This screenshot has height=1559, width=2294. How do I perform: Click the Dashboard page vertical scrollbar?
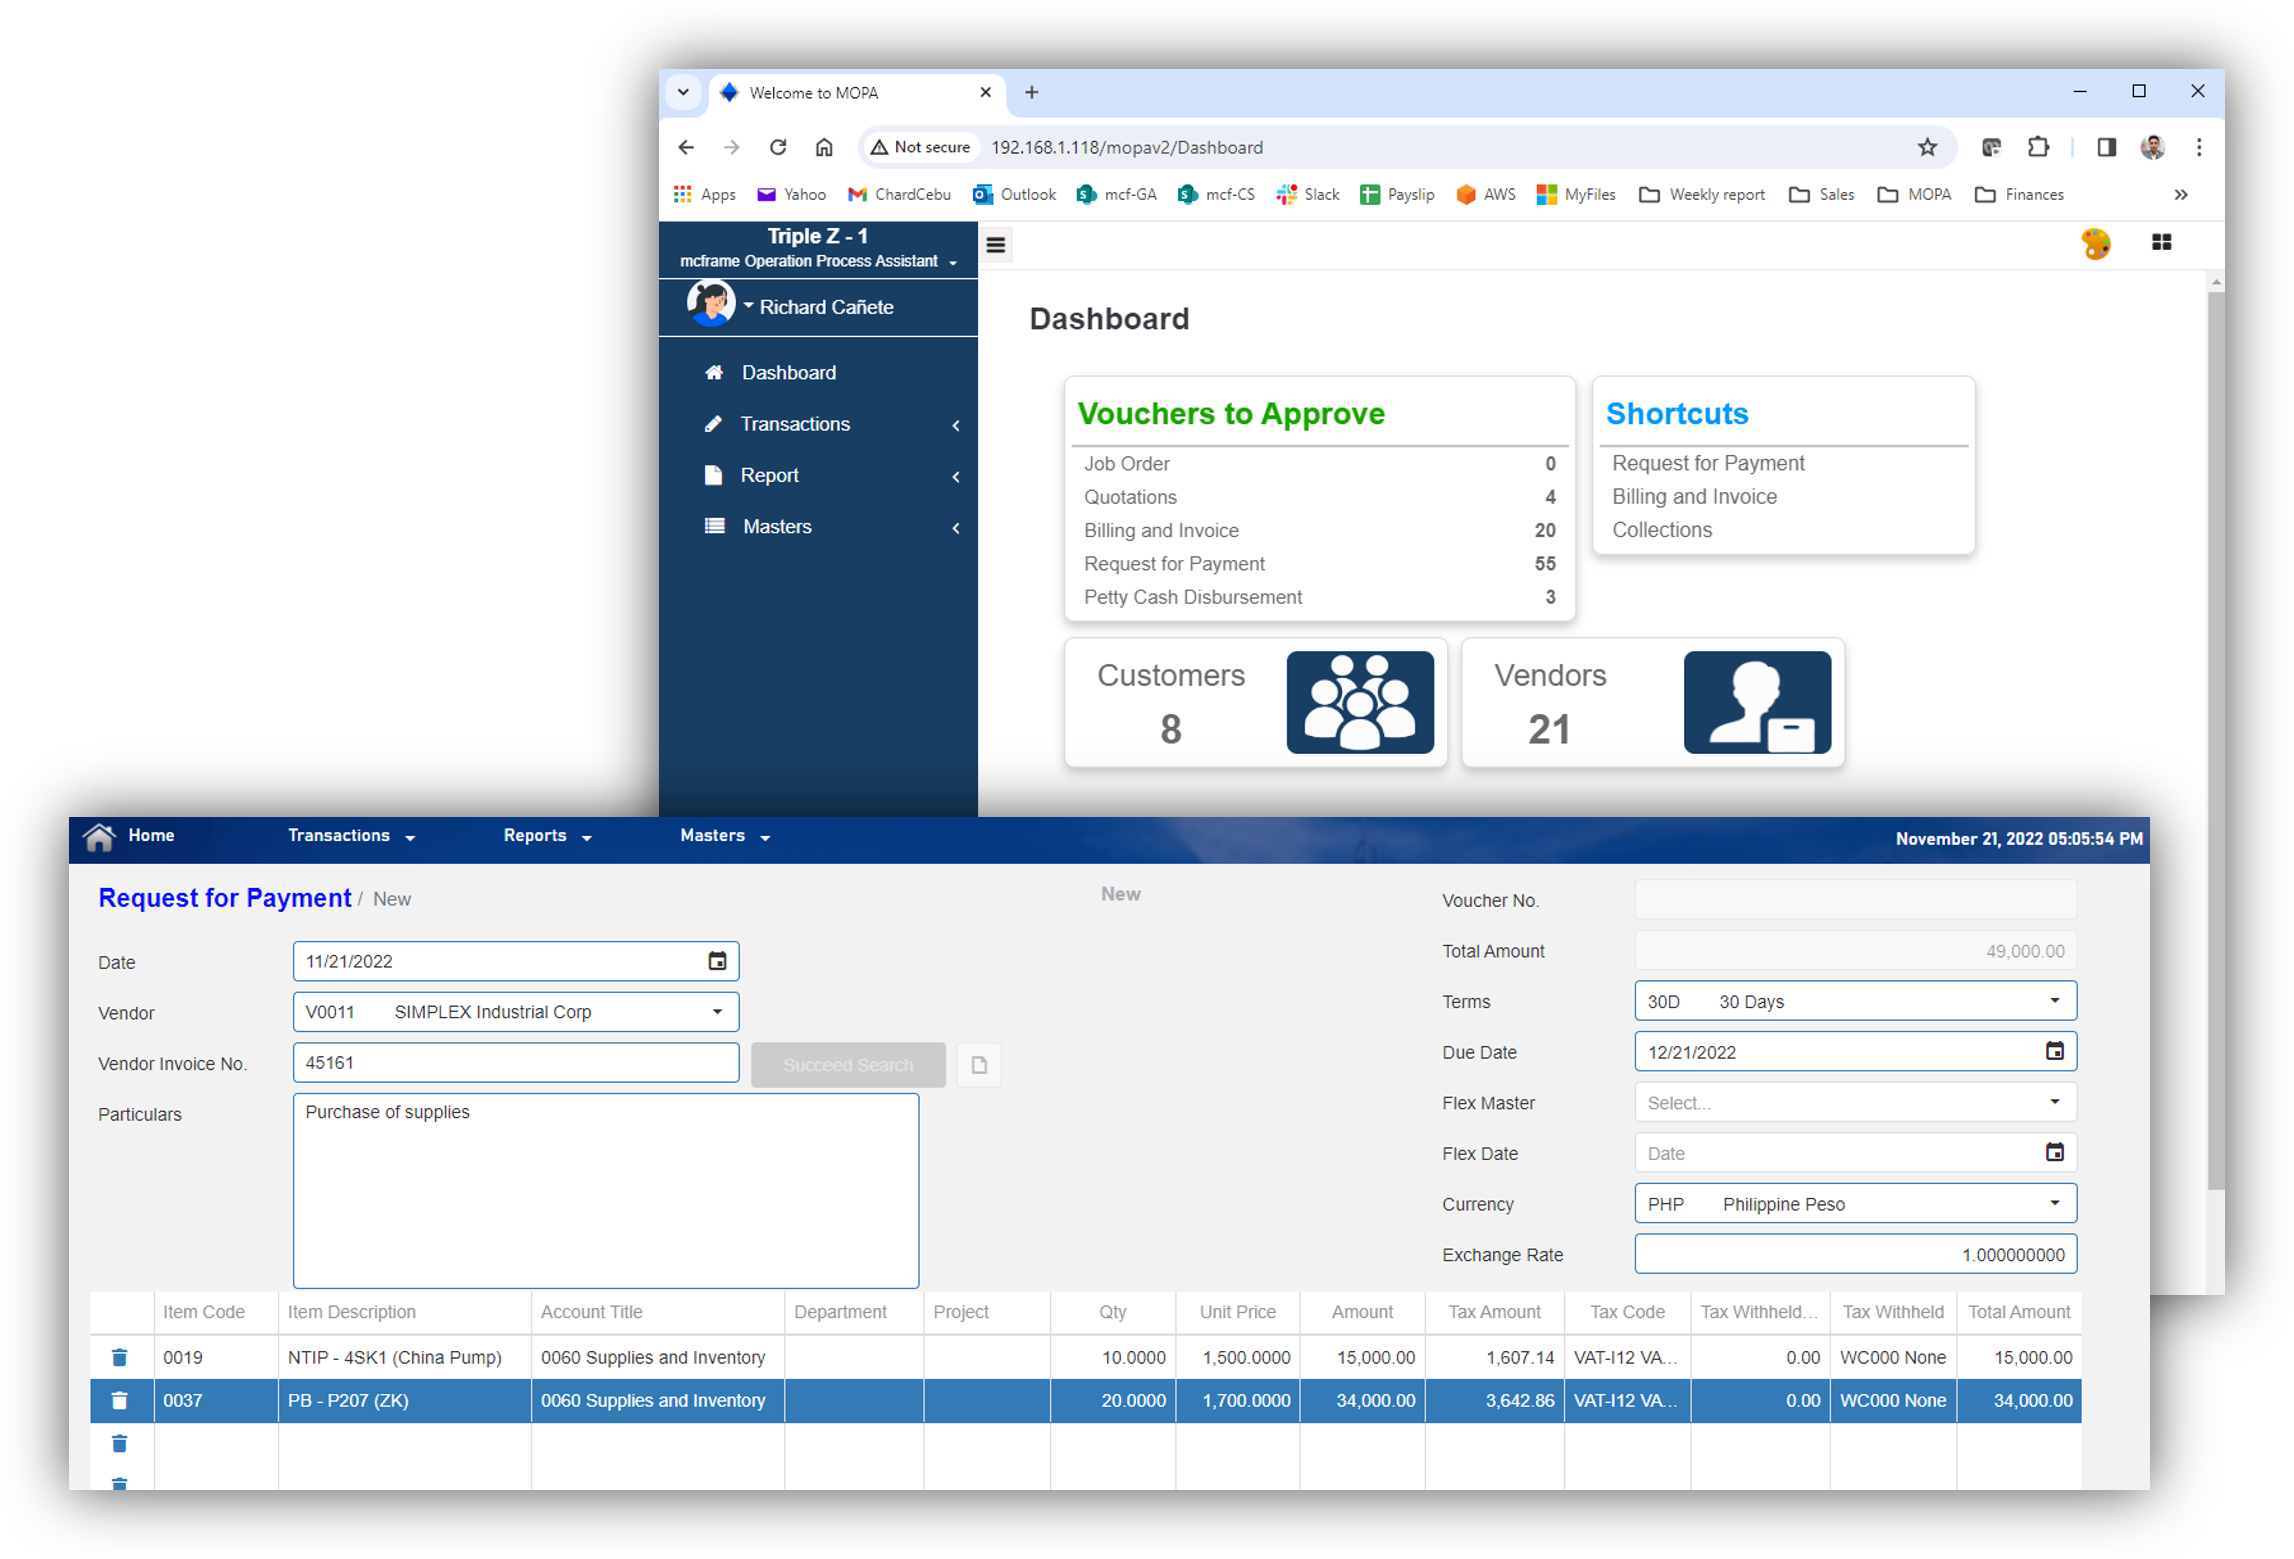click(x=2214, y=740)
